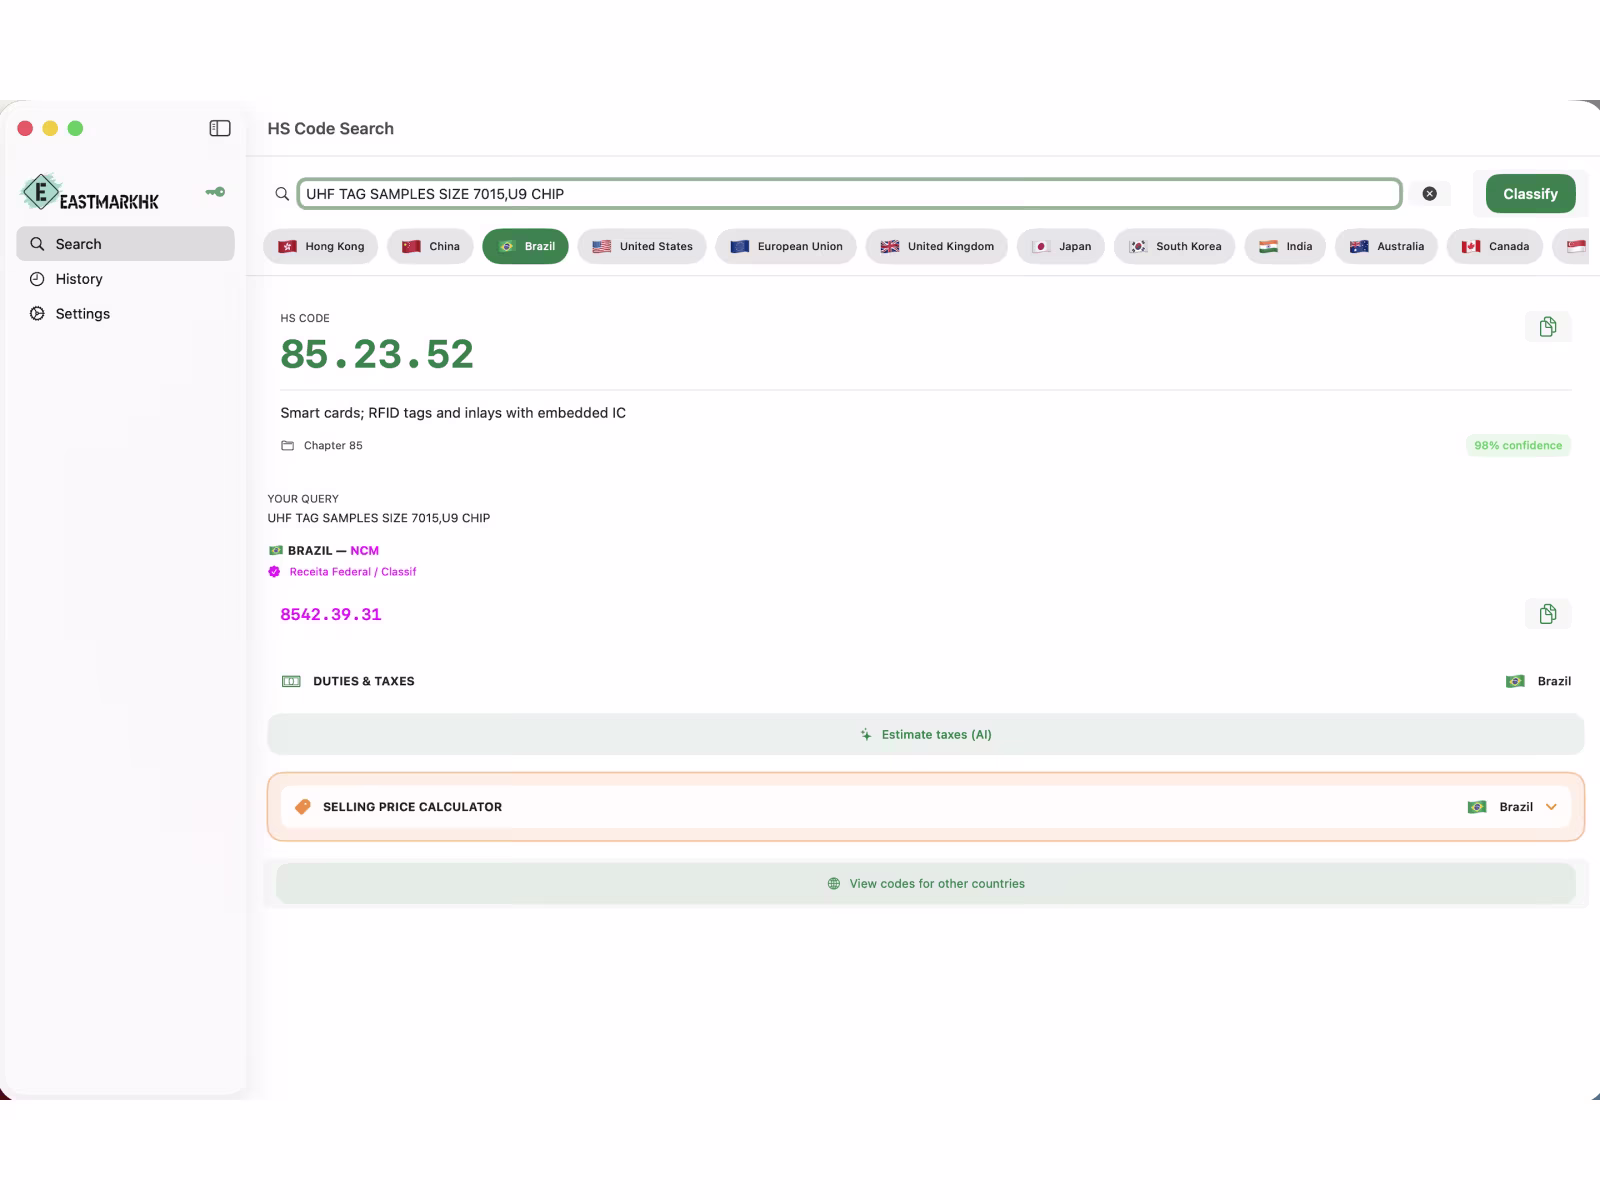Select the China country chip
Viewport: 1600px width, 1200px height.
(x=431, y=247)
